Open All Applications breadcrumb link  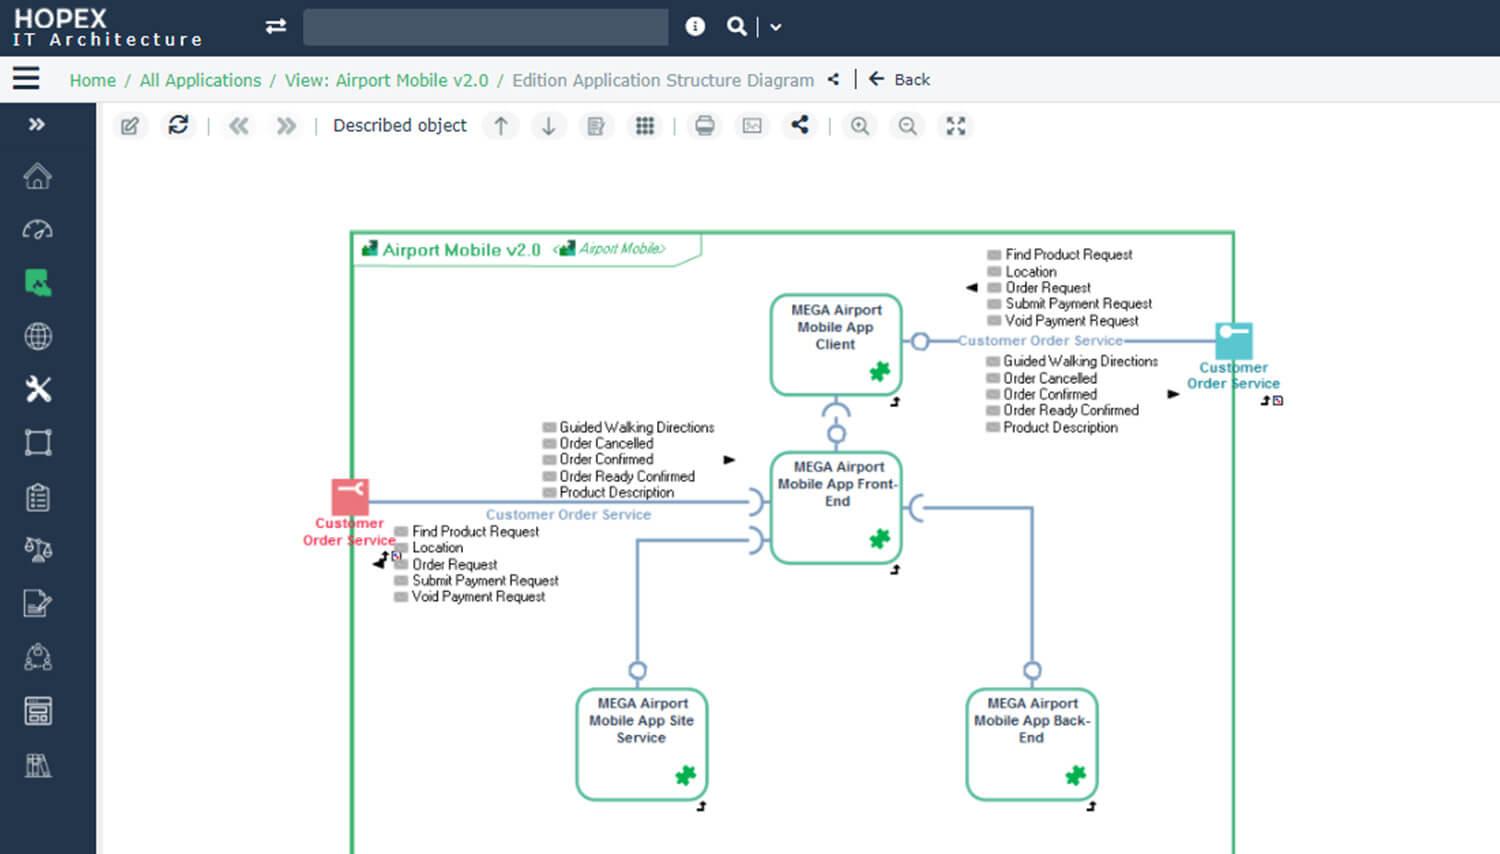(x=200, y=80)
